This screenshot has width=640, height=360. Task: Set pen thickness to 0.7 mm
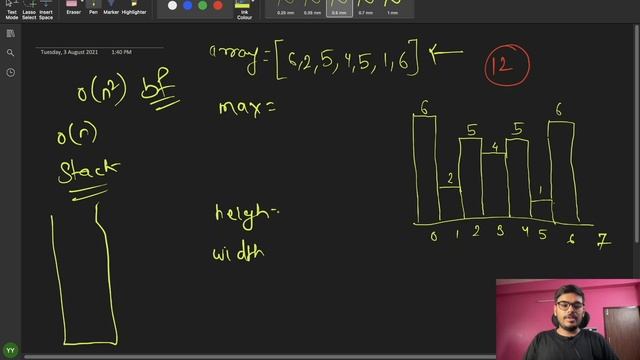[x=366, y=8]
